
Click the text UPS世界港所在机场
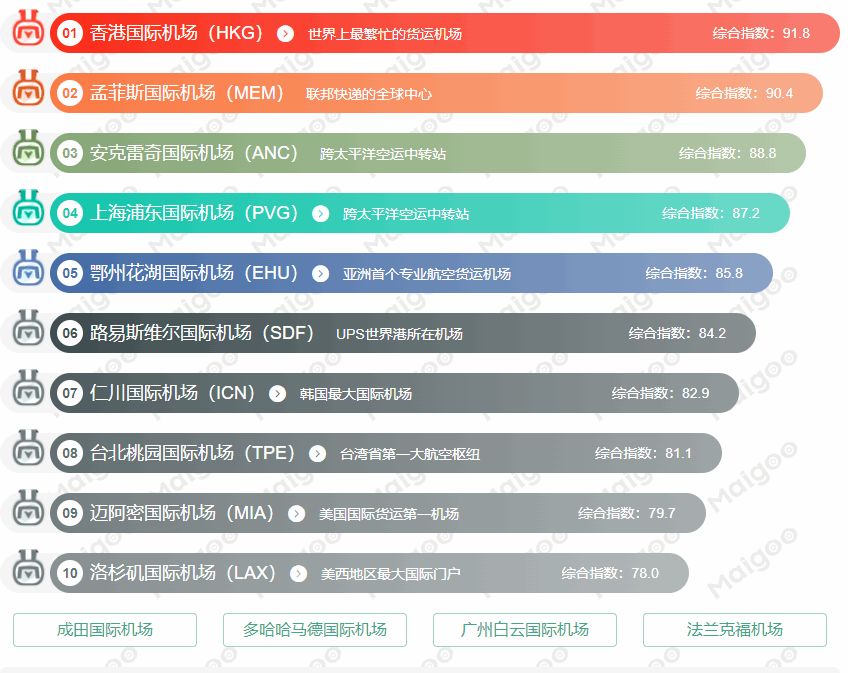[399, 334]
